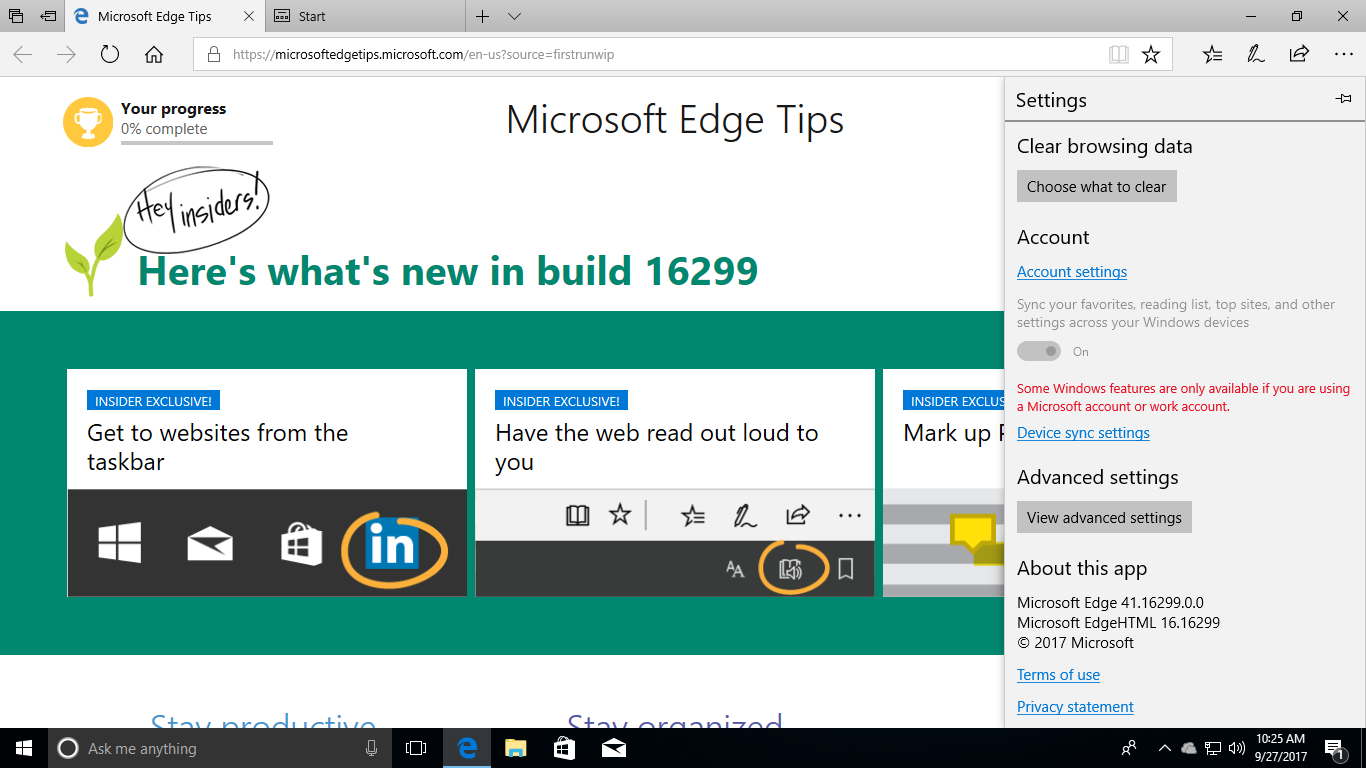
Task: Click the volume speaker tray icon
Action: (1237, 748)
